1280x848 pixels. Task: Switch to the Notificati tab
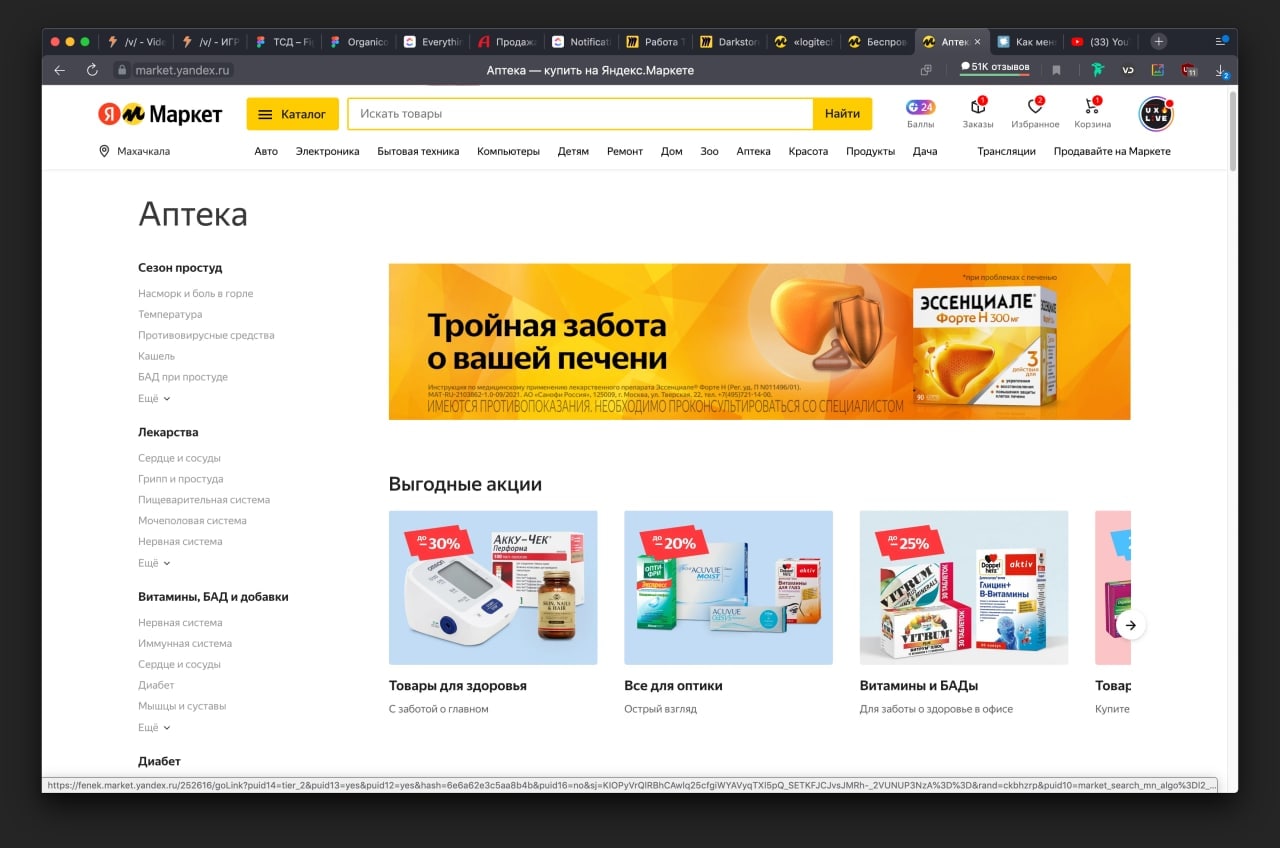[x=580, y=42]
